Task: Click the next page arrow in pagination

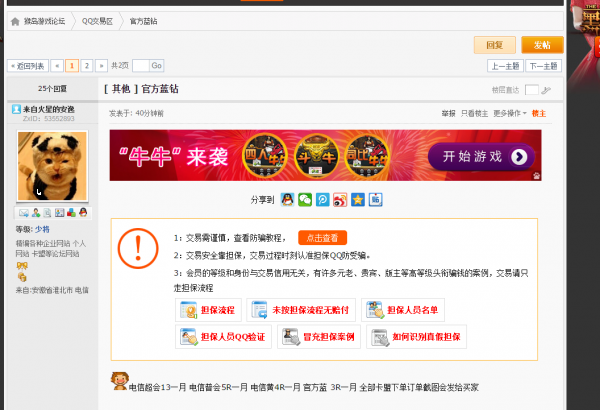Action: click(101, 66)
